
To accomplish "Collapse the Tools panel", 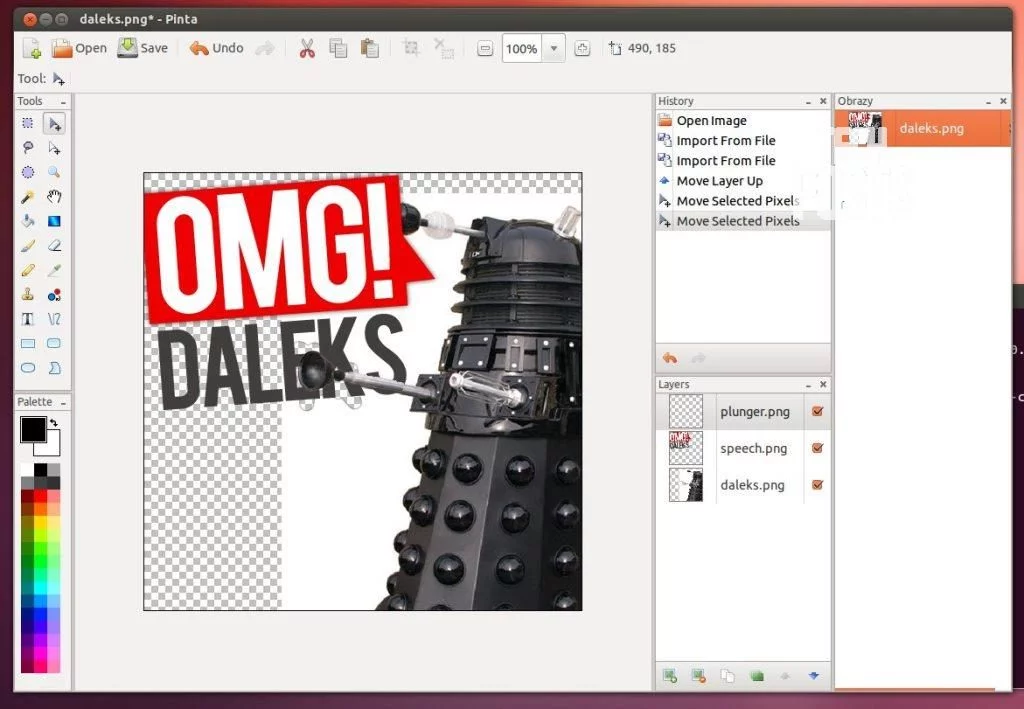I will [x=63, y=102].
